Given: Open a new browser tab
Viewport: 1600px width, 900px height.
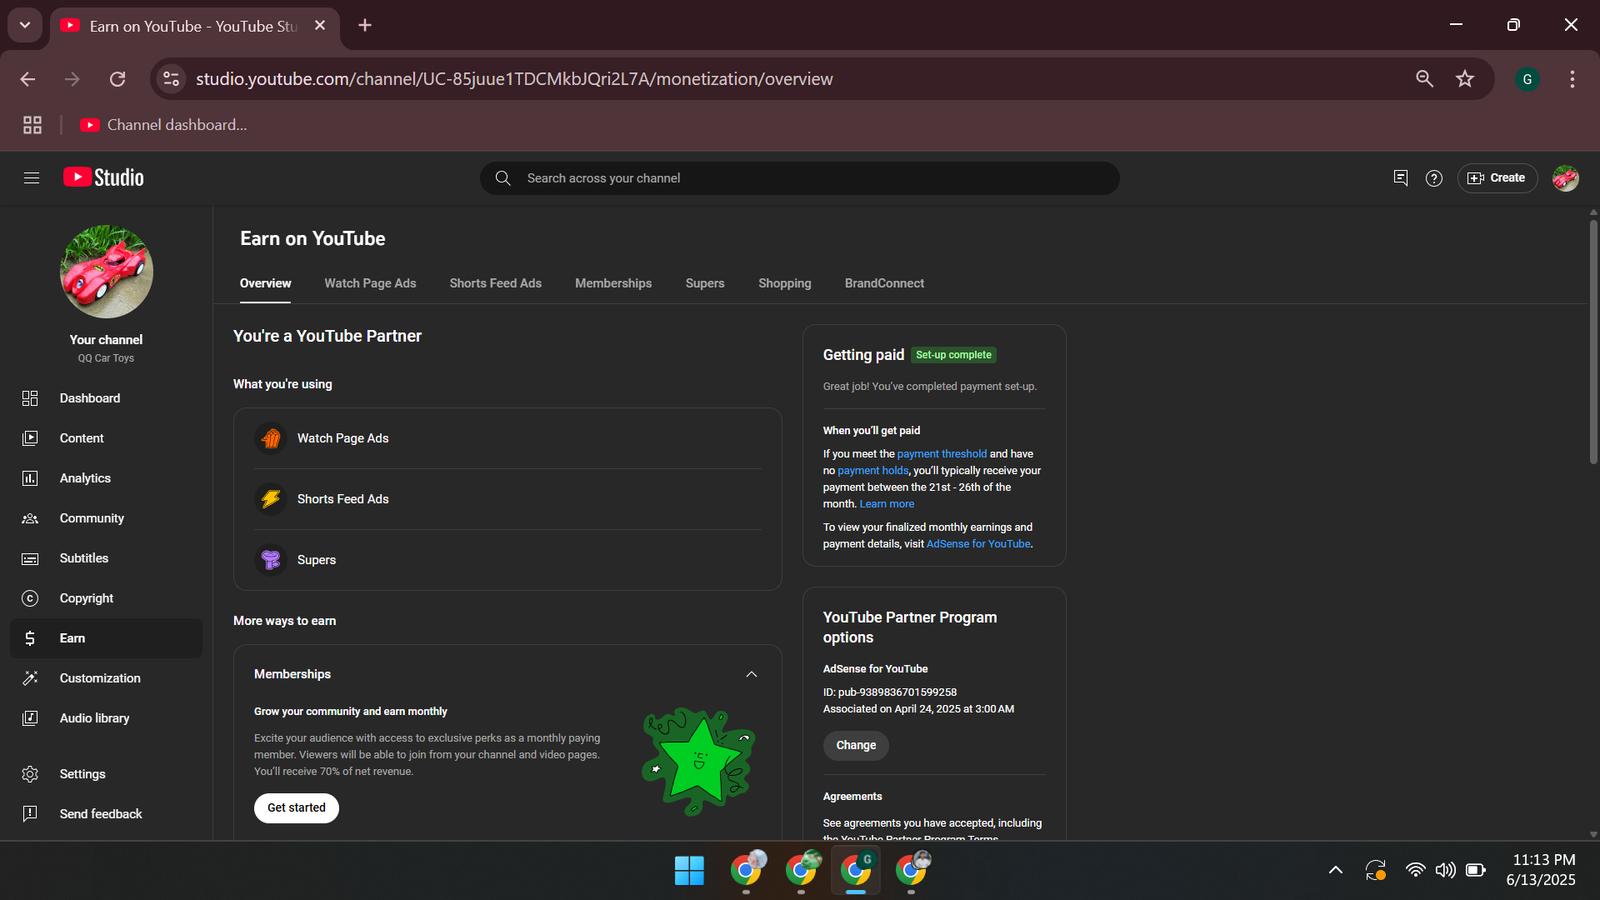Looking at the screenshot, I should click(x=365, y=25).
